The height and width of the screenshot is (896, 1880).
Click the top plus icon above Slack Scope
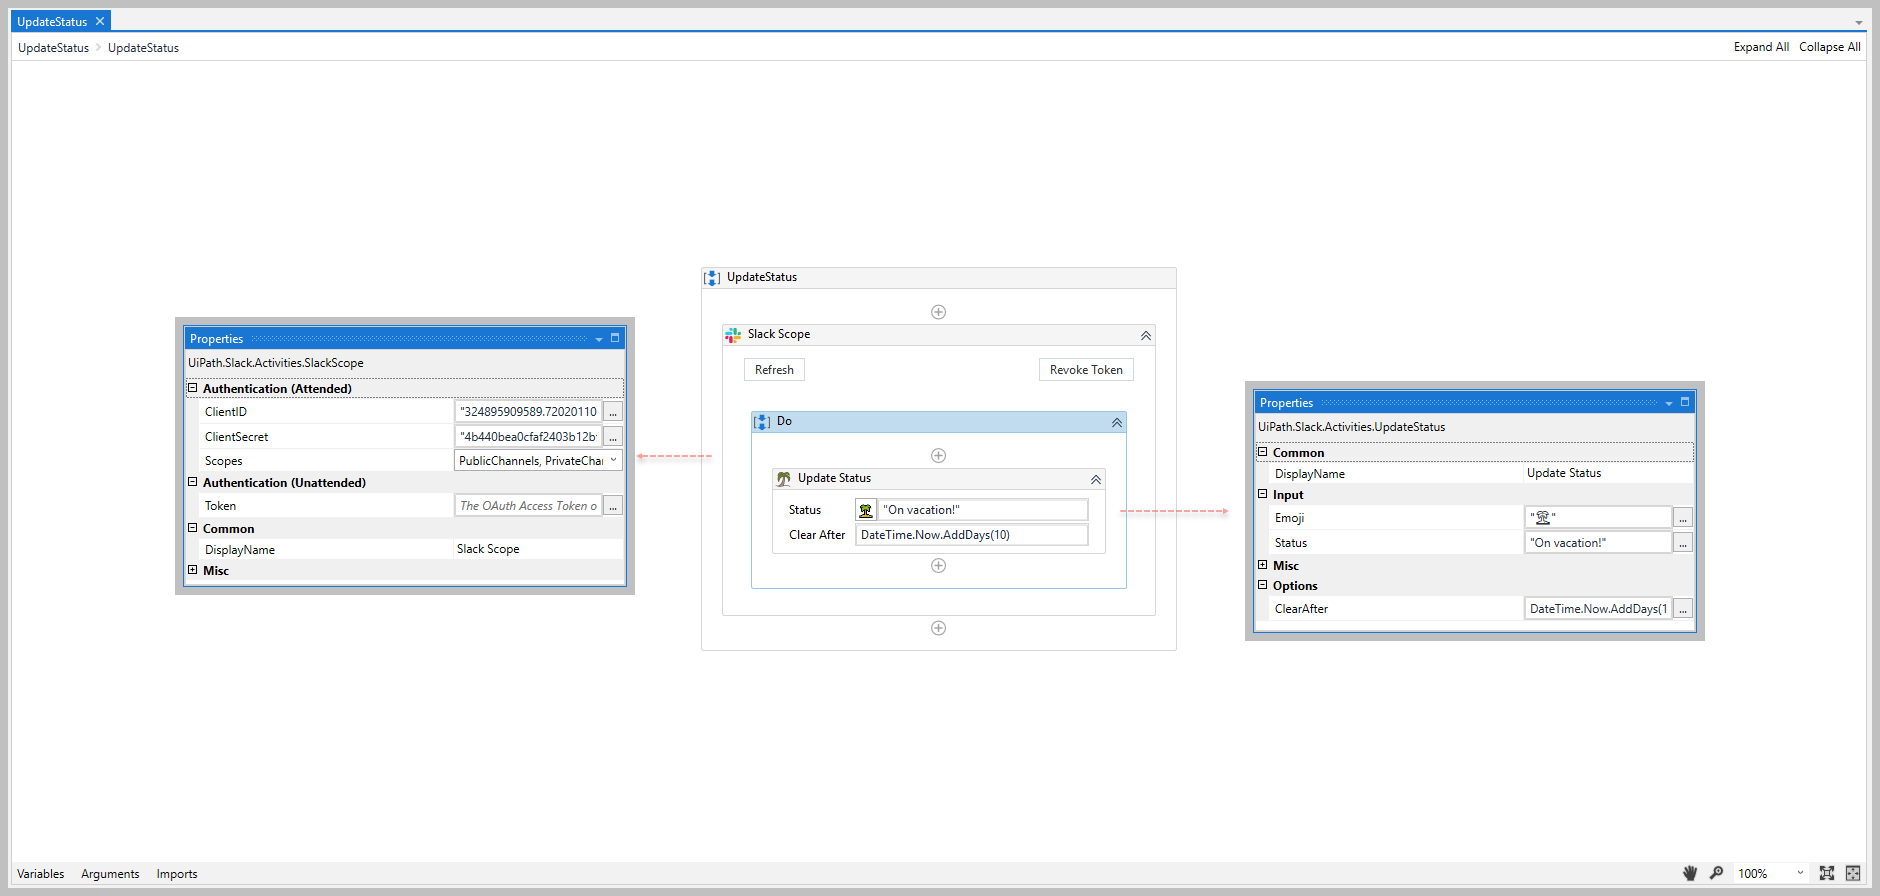click(938, 312)
